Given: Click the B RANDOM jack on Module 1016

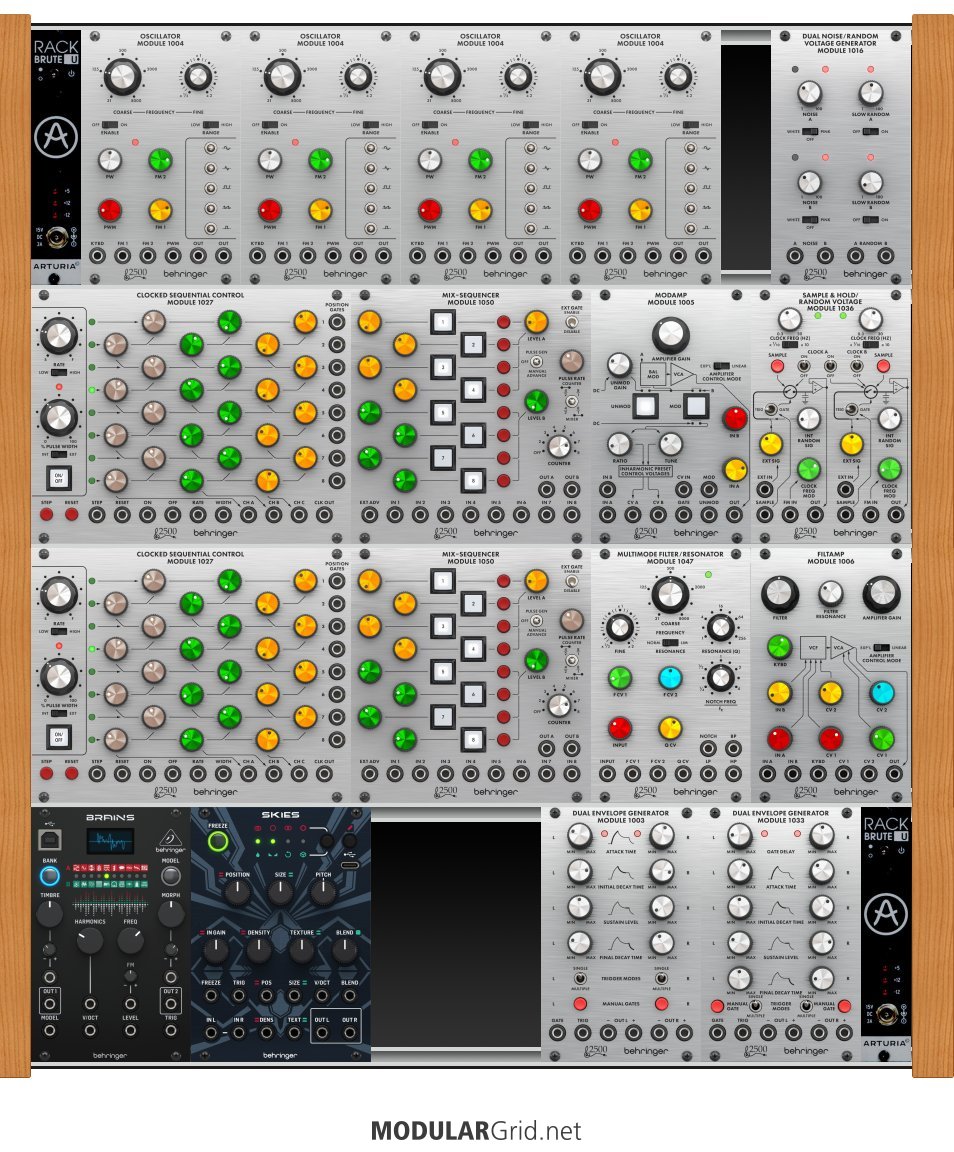Looking at the screenshot, I should point(886,256).
